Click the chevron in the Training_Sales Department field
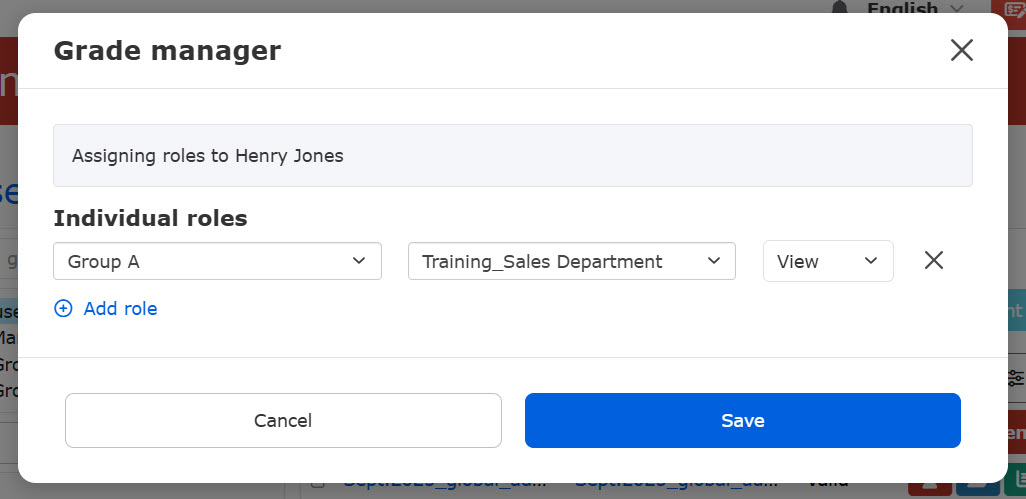This screenshot has height=499, width=1026. click(x=714, y=261)
